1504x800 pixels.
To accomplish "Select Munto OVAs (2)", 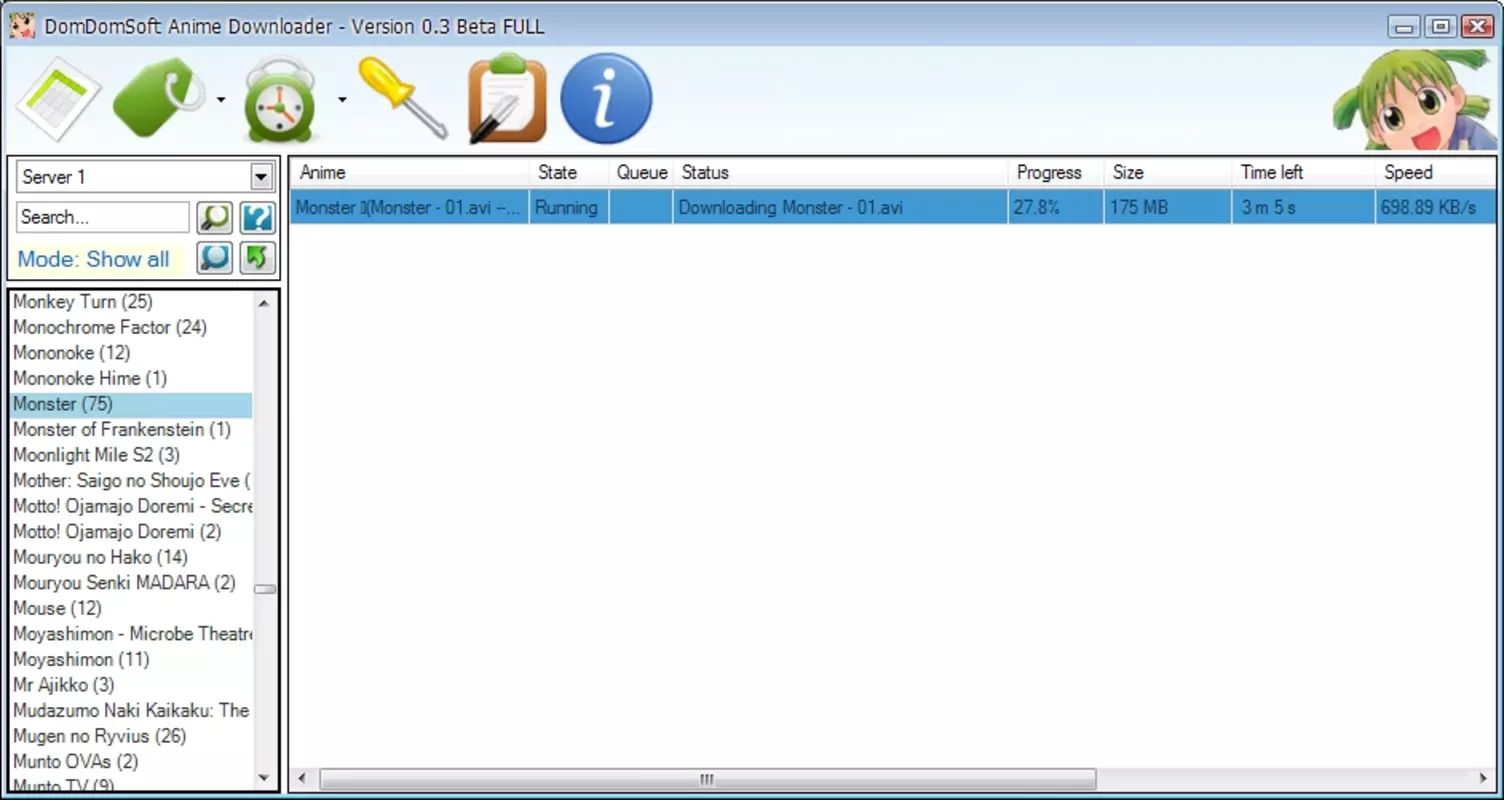I will point(131,761).
